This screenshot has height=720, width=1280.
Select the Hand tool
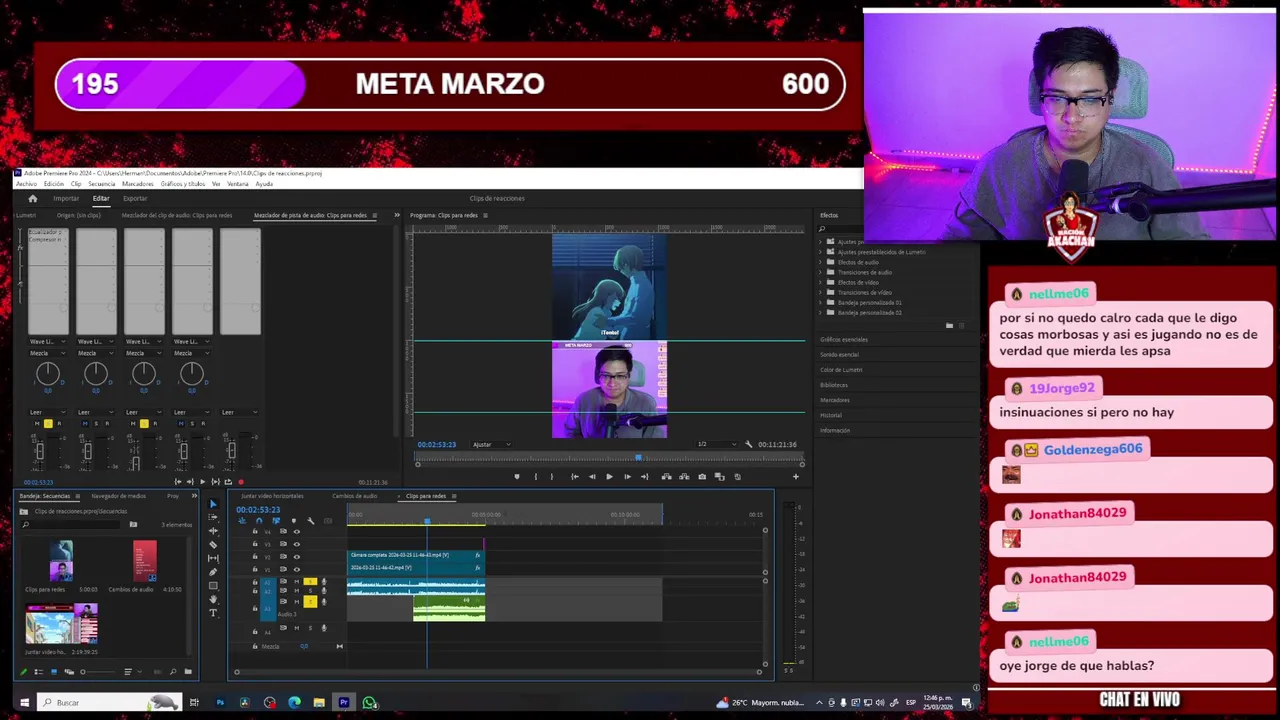(x=213, y=599)
